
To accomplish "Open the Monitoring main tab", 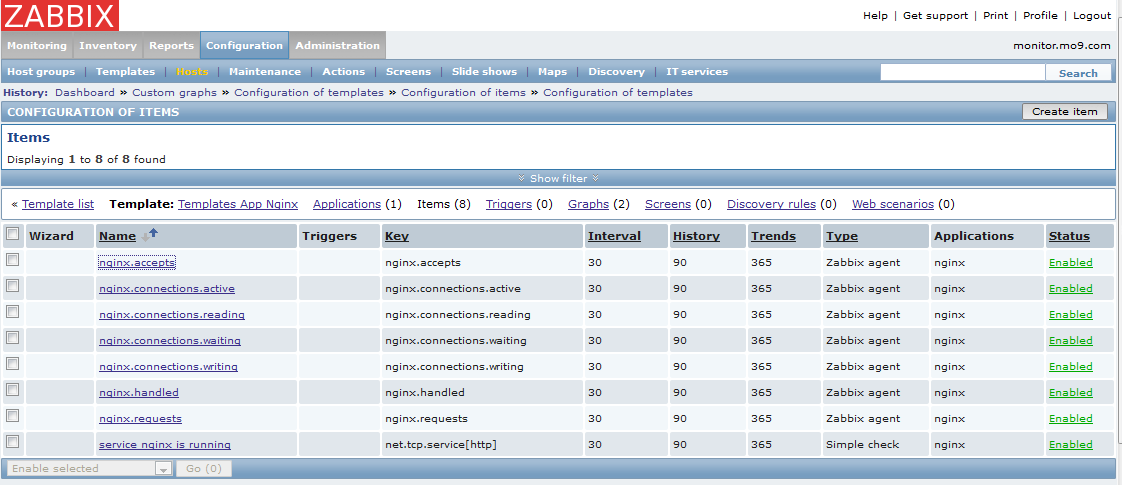I will (x=36, y=45).
